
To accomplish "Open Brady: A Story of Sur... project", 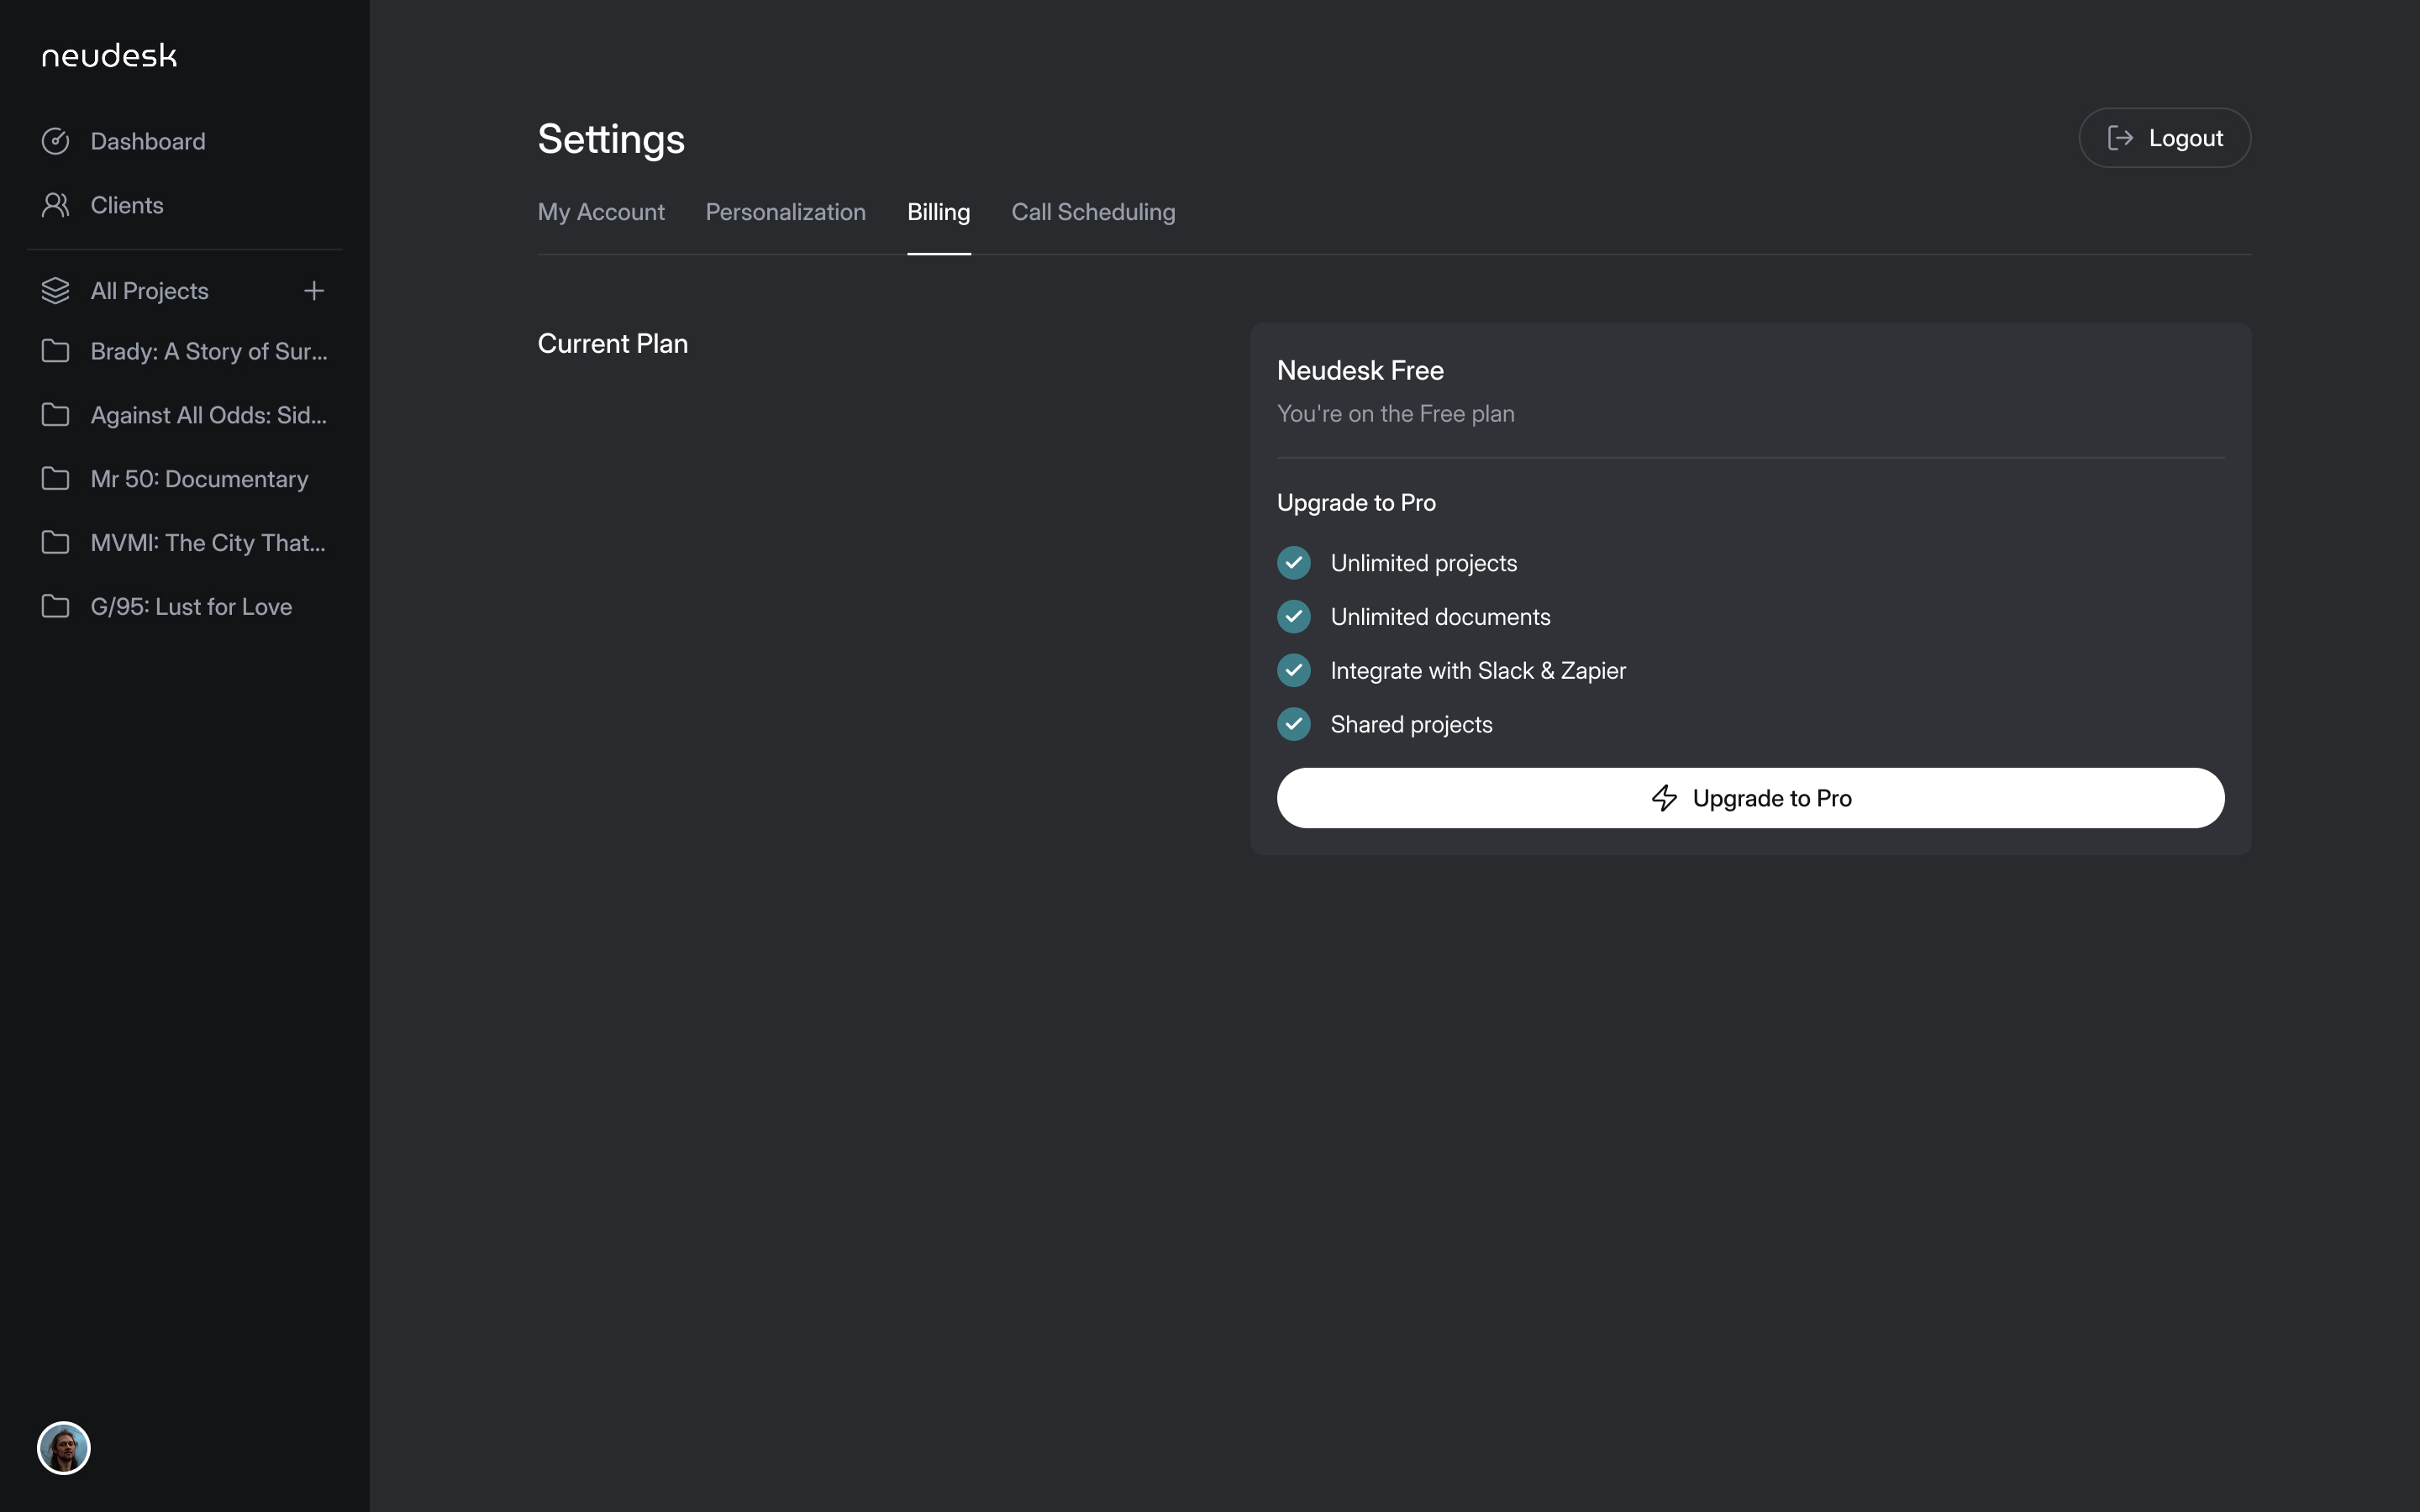I will (208, 352).
